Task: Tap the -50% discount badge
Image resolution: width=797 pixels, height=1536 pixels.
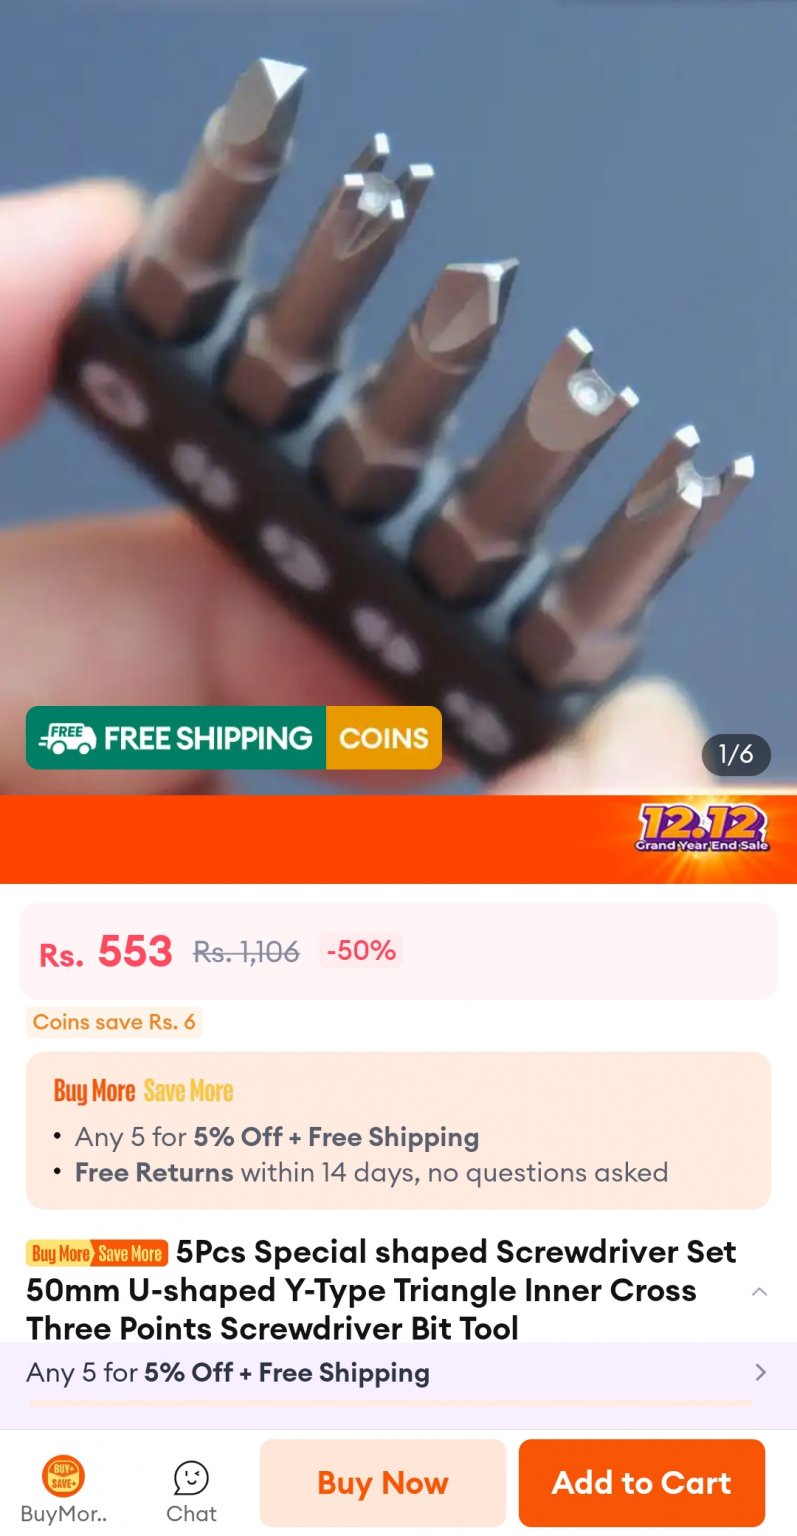Action: click(361, 951)
